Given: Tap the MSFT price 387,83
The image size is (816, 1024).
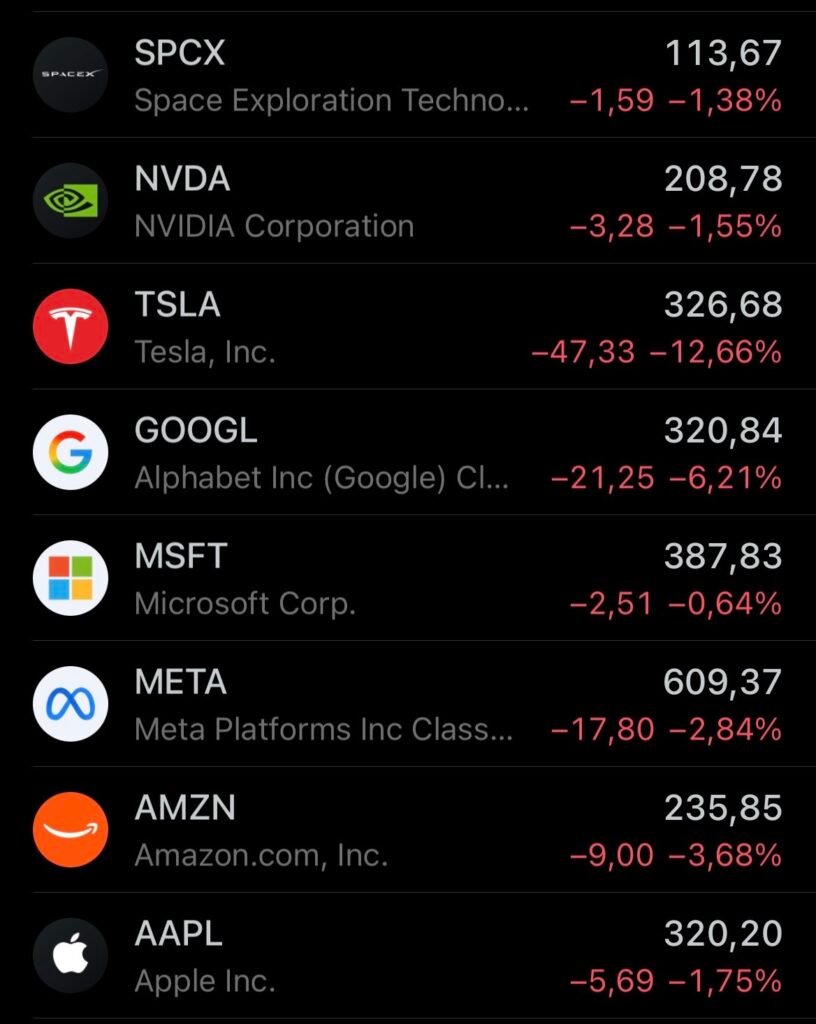Looking at the screenshot, I should pos(723,556).
